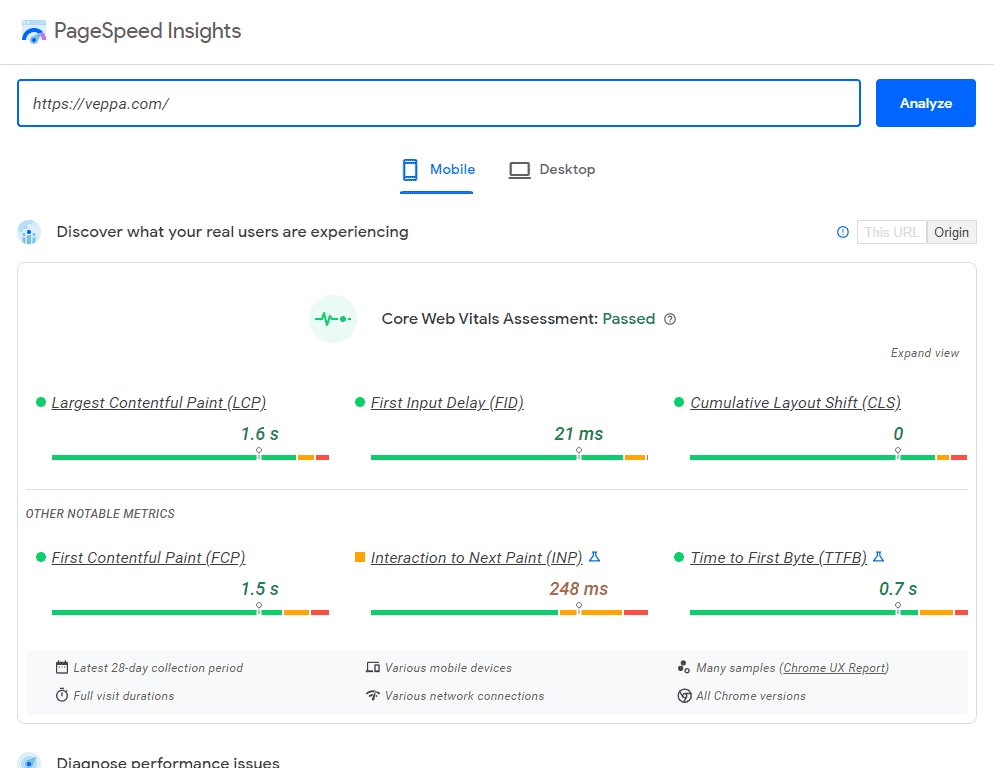
Task: Click the desktop laptop icon in tabs
Action: coord(519,170)
